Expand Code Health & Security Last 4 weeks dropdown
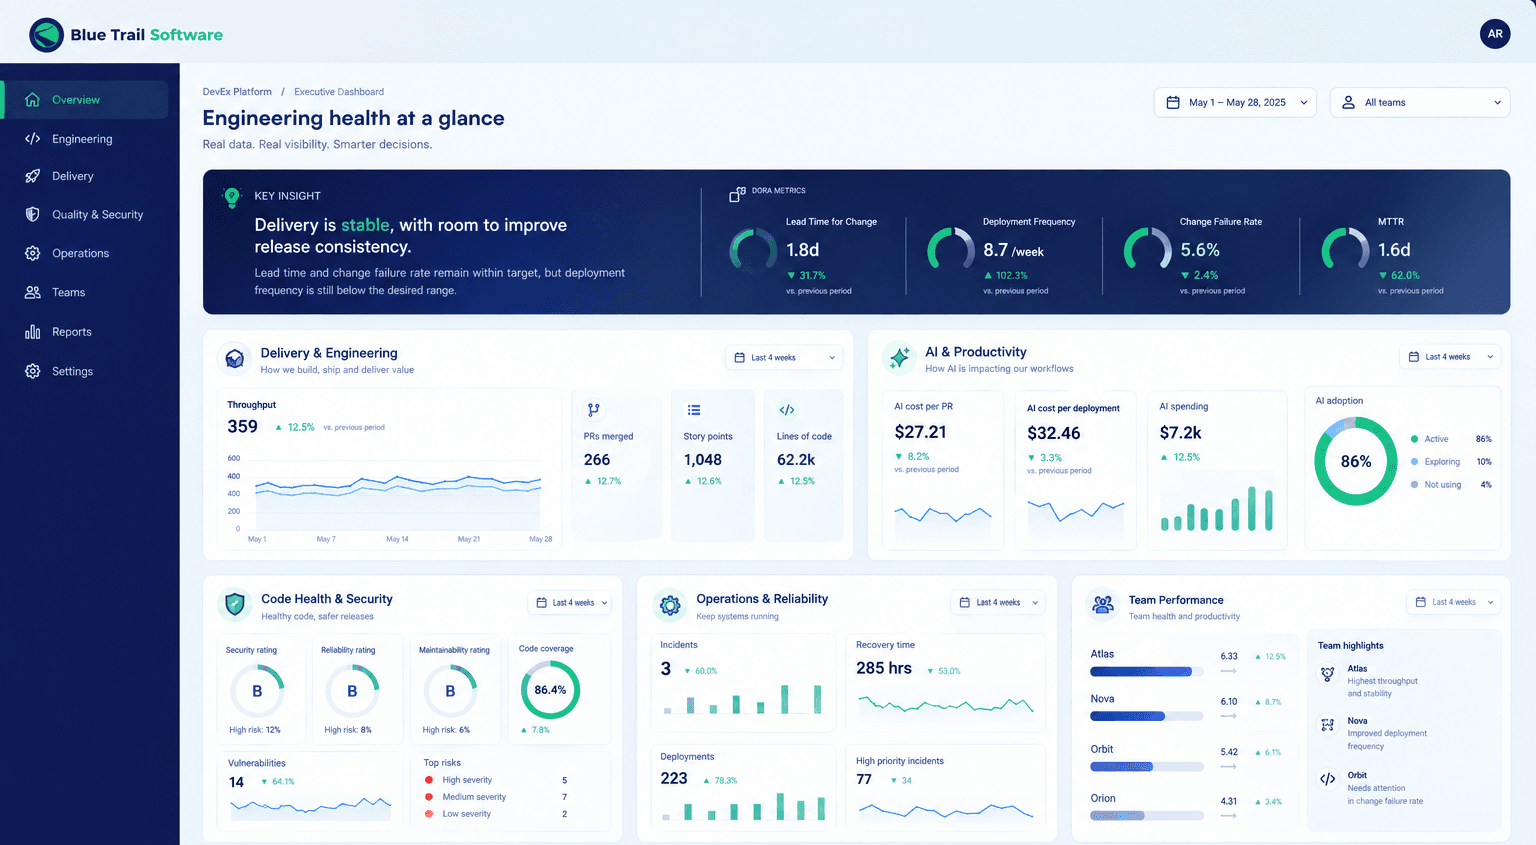Screen dimensions: 1536x845 point(570,603)
